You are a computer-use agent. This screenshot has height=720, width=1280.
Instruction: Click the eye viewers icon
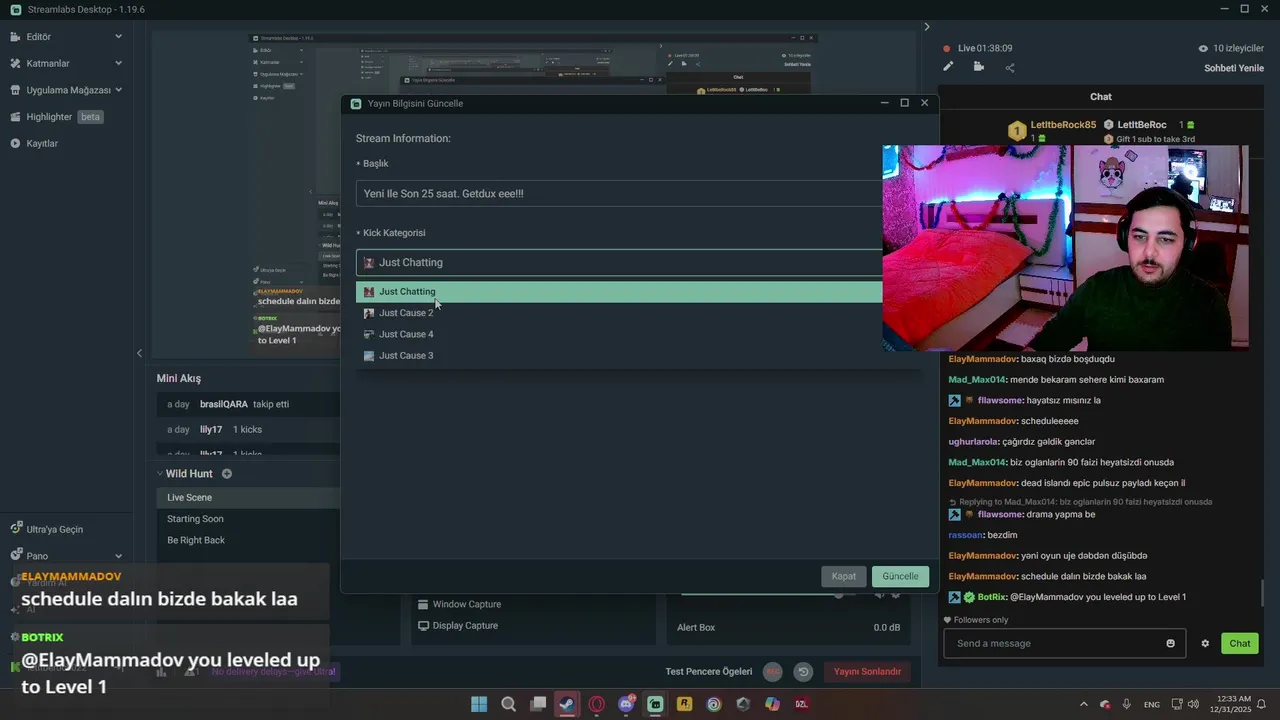[1203, 48]
